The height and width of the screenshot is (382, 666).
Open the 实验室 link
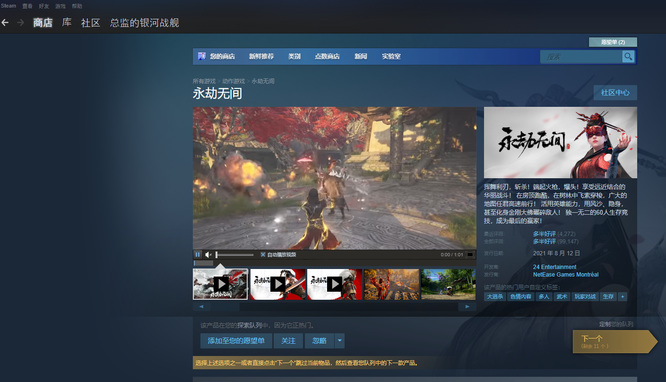(391, 56)
